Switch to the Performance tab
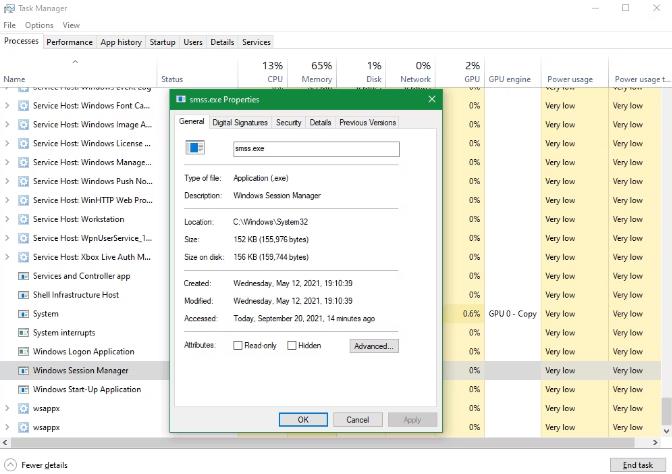The image size is (672, 474). click(69, 42)
